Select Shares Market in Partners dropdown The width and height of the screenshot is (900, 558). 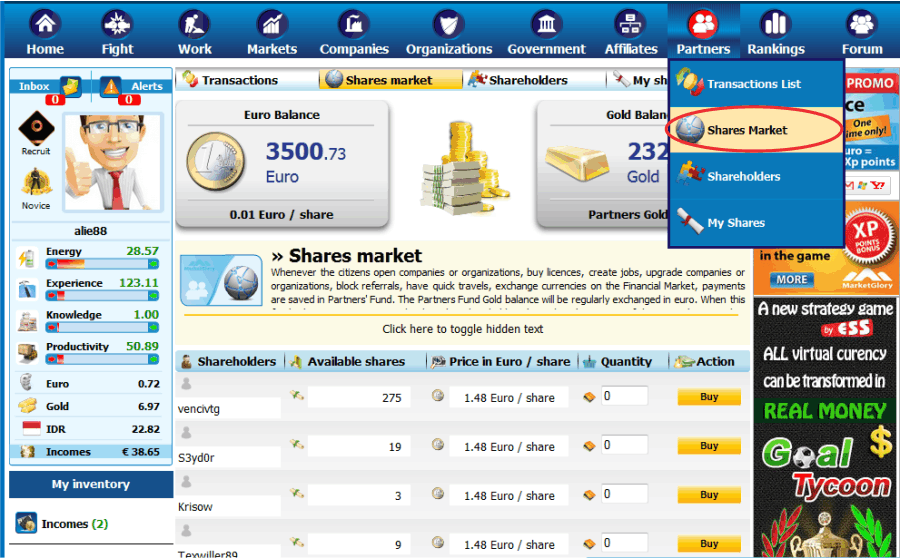coord(746,130)
